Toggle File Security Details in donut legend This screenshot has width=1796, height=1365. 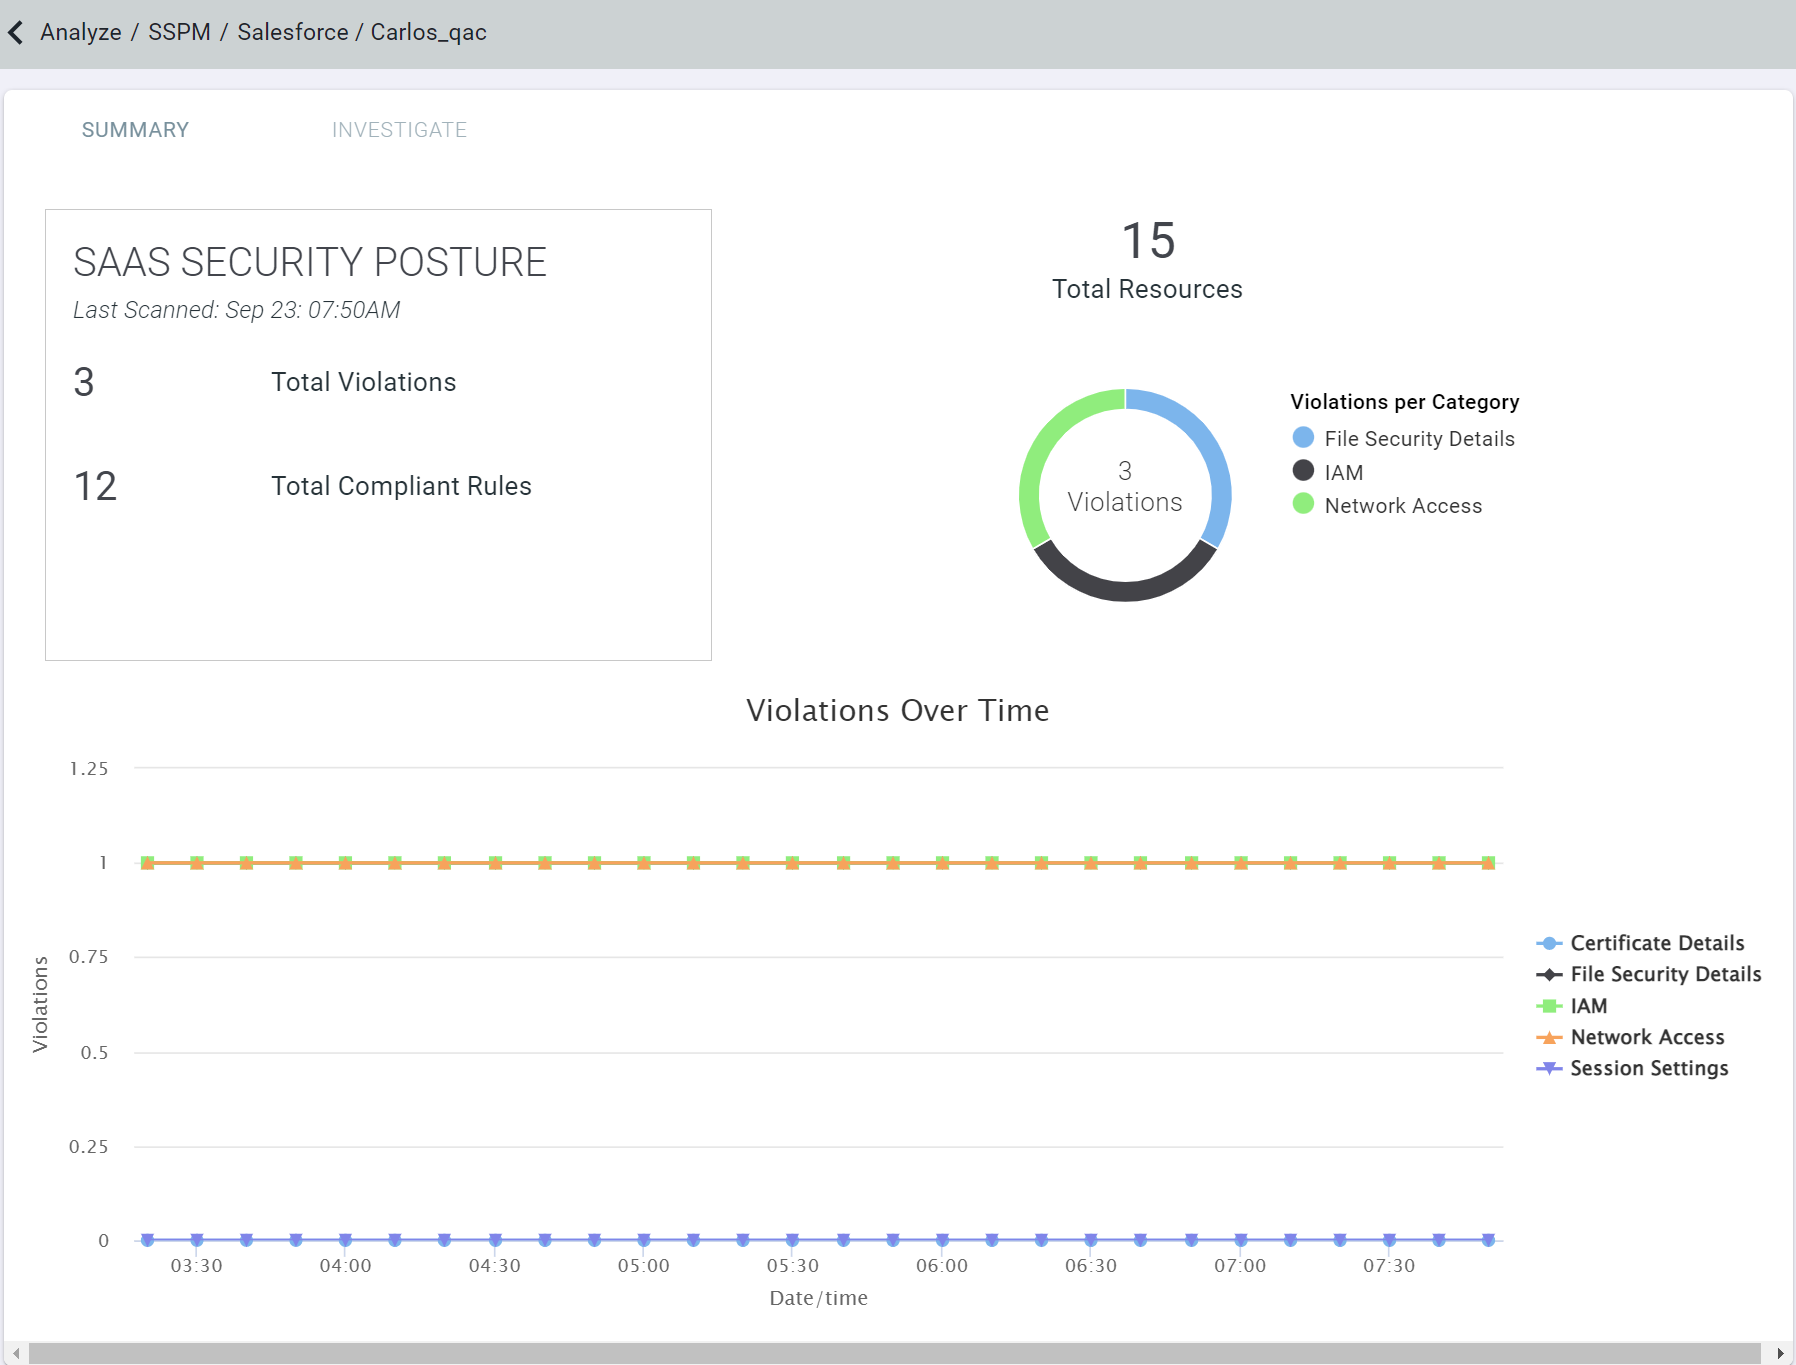point(1418,439)
